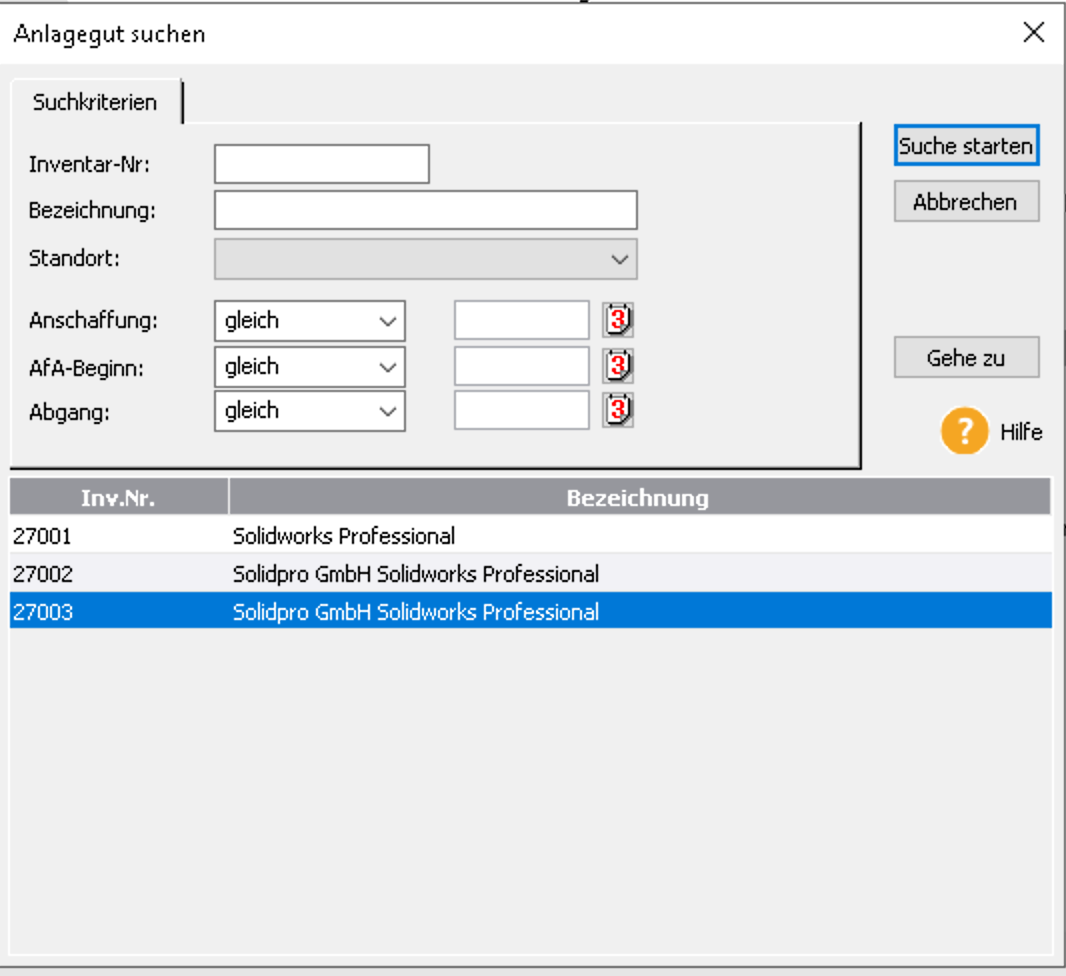Open calendar picker for AfA-Beginn date
The height and width of the screenshot is (976, 1066).
click(617, 366)
